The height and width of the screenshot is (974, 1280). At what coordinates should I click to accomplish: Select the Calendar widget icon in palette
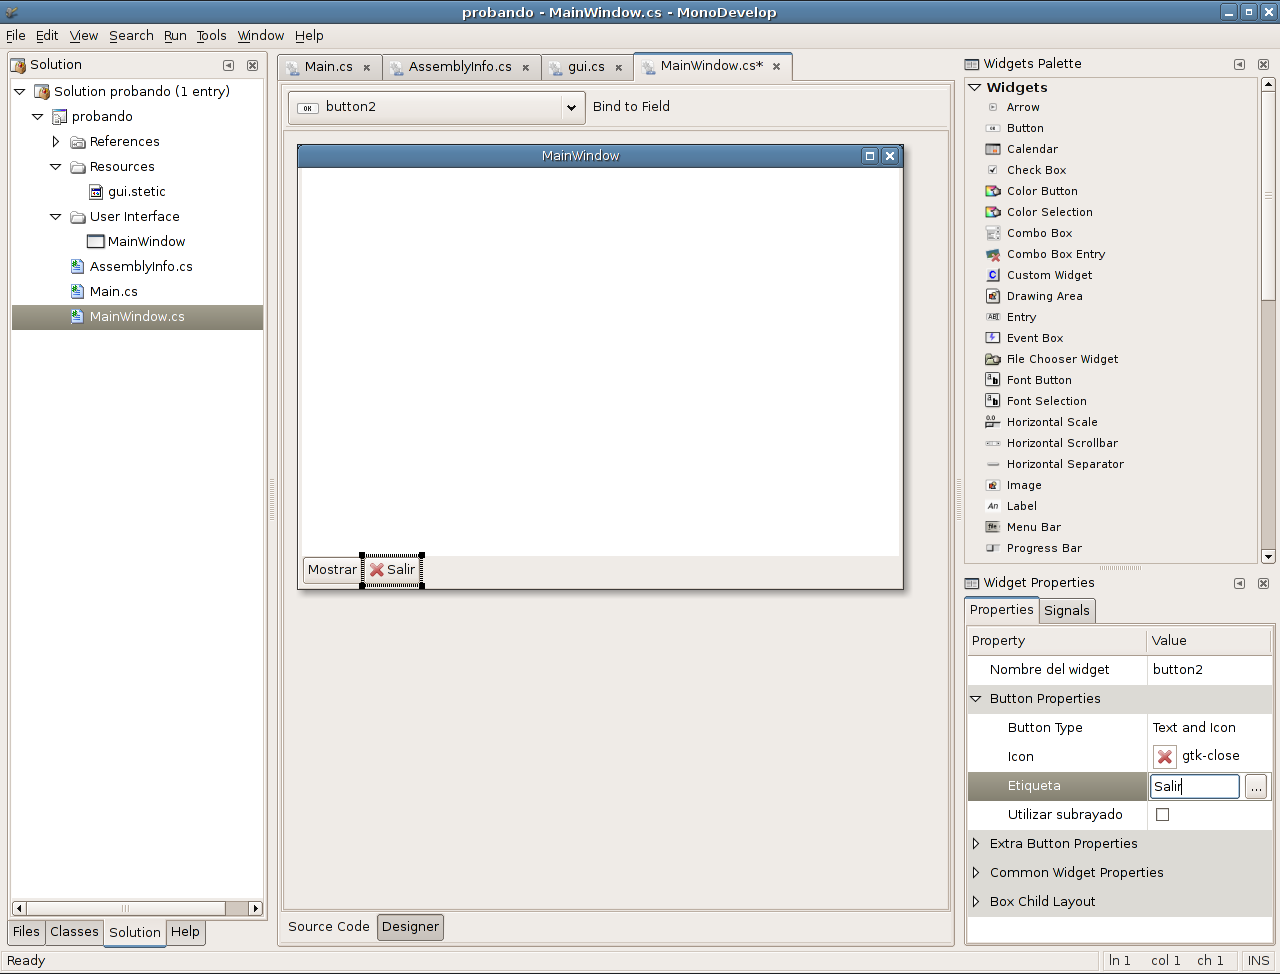coord(993,149)
